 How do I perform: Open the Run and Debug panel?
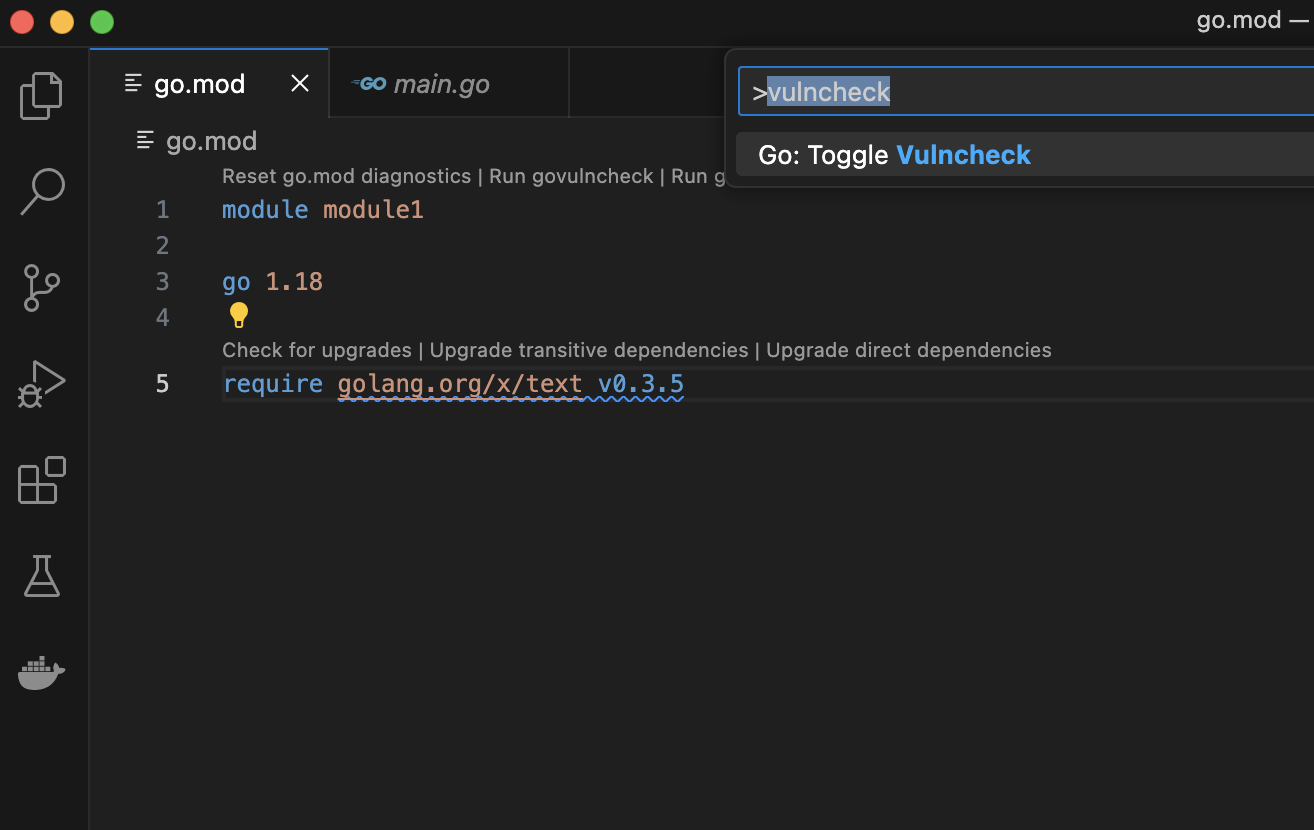pos(41,384)
